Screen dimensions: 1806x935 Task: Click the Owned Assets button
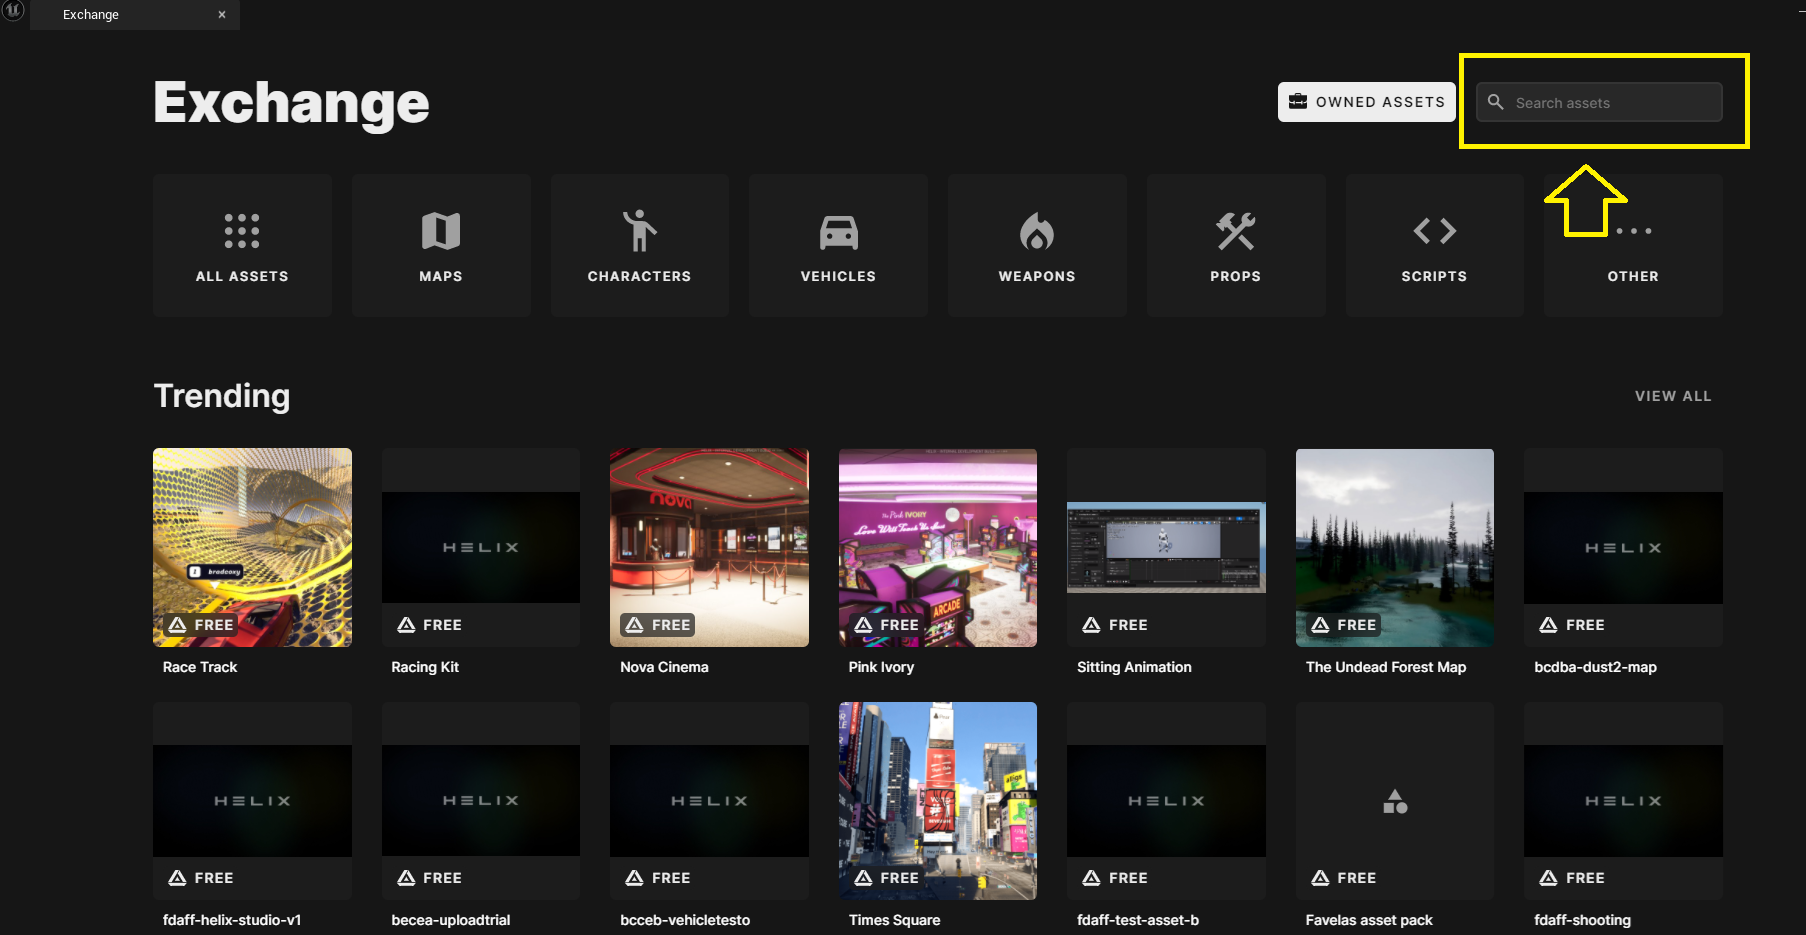1366,102
